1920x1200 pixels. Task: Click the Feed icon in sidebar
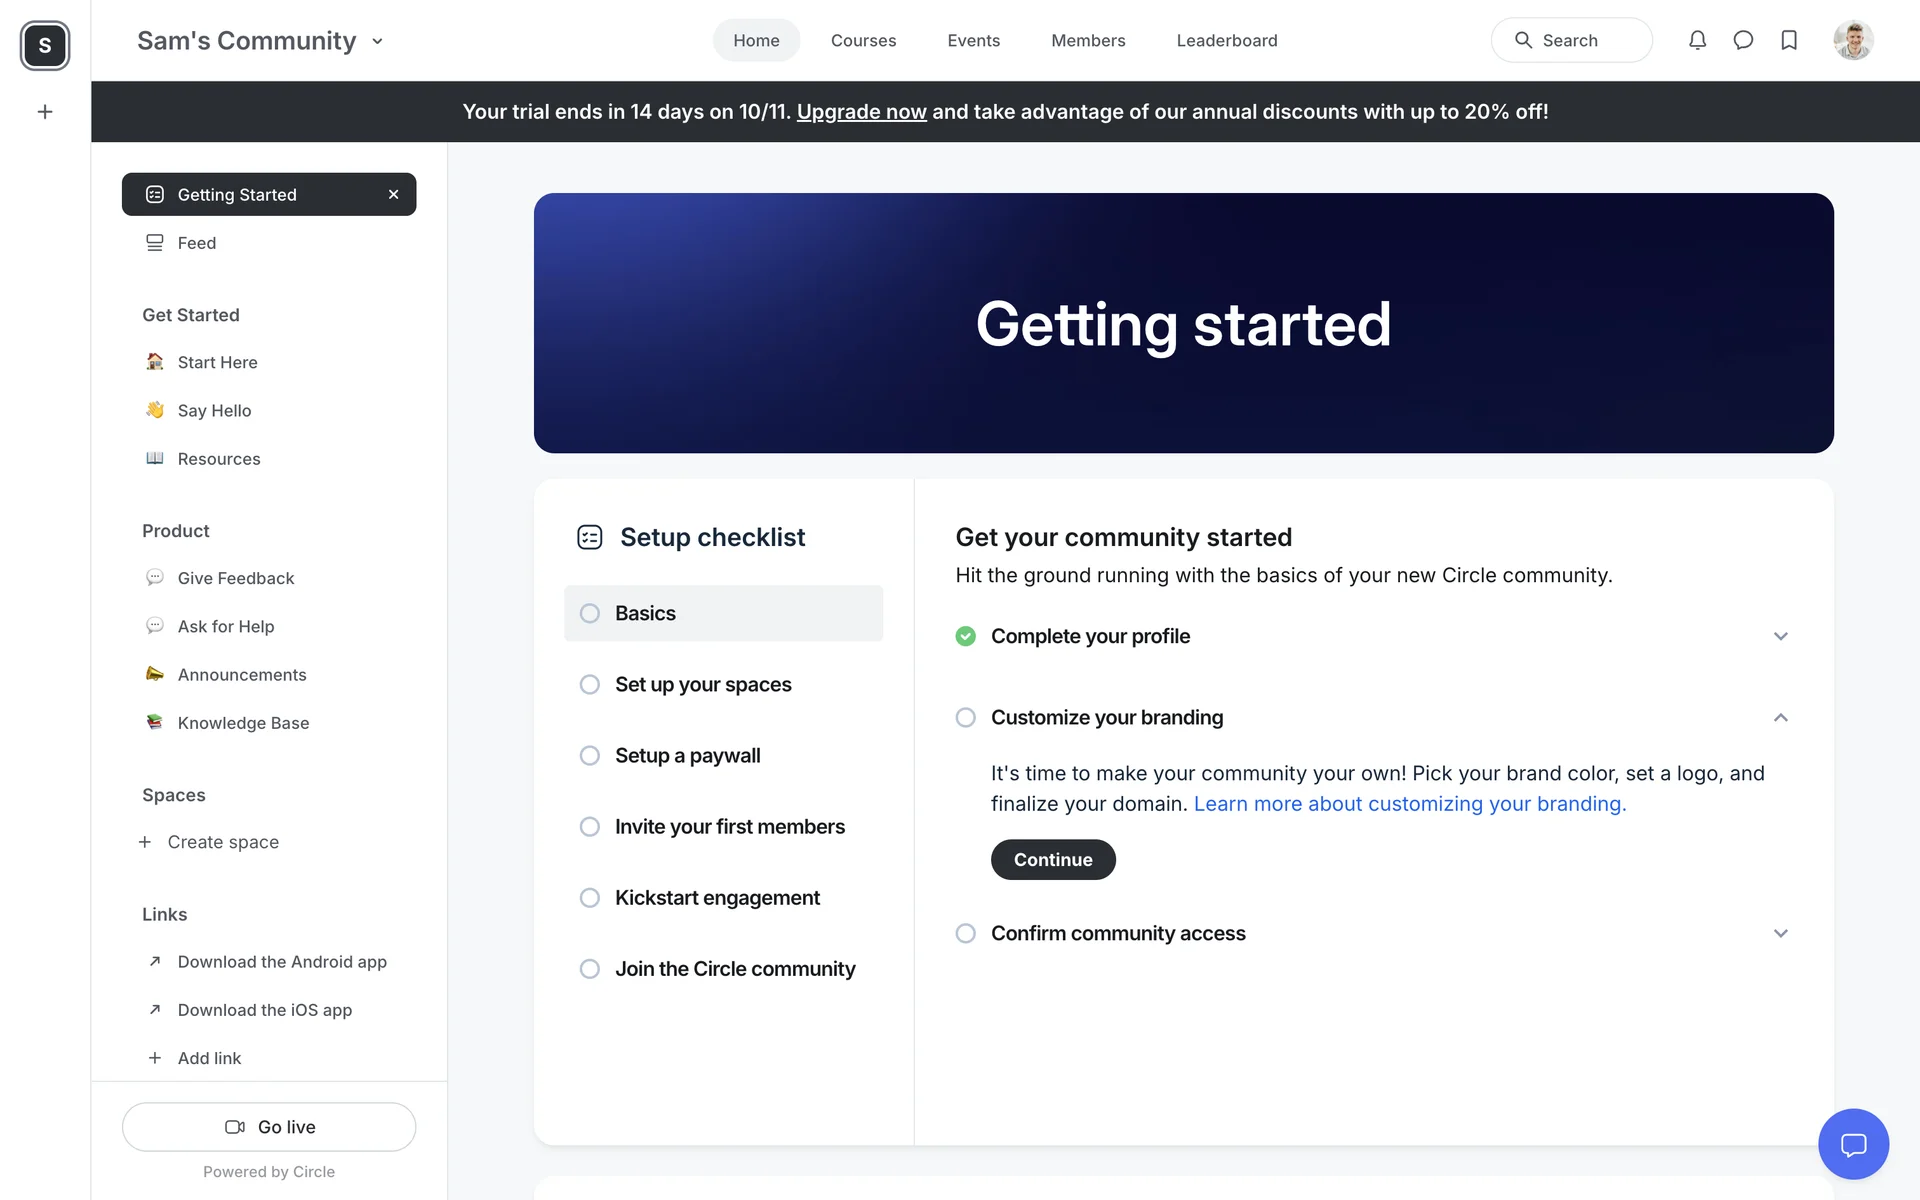point(155,243)
